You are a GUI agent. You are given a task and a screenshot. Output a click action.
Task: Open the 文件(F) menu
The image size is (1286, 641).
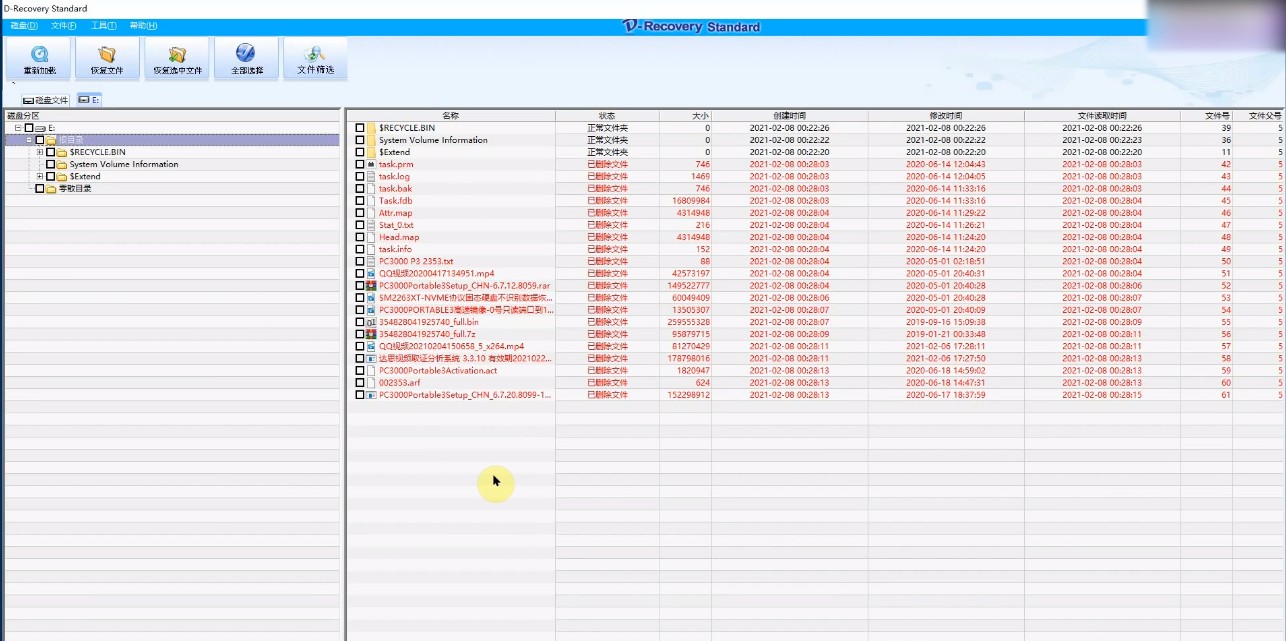coord(64,25)
